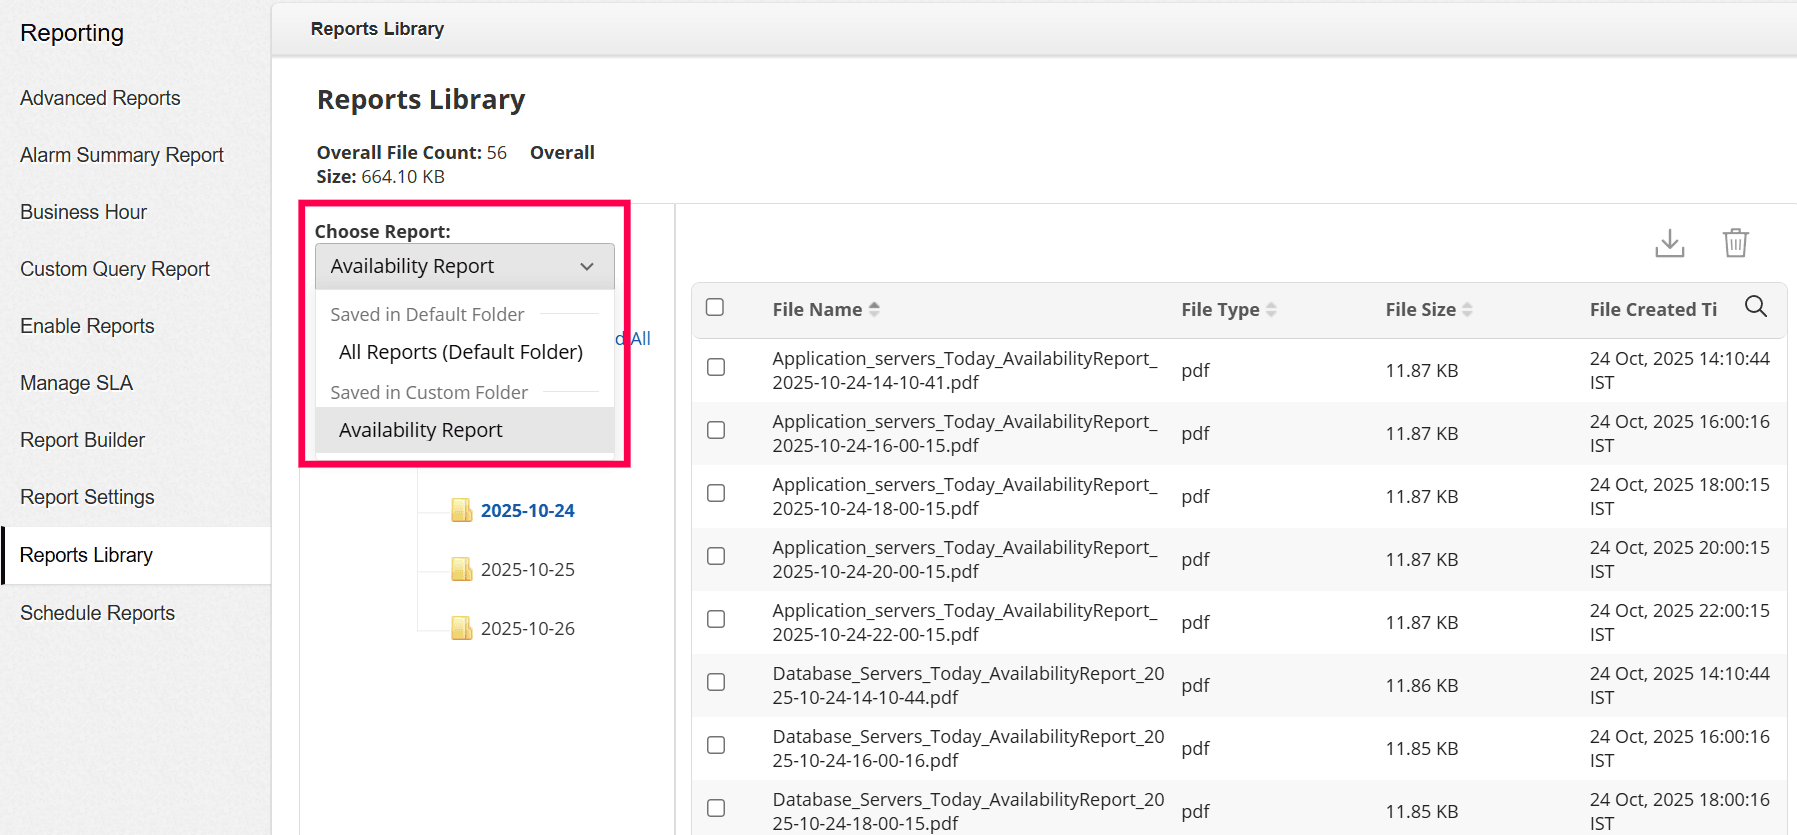This screenshot has height=835, width=1797.
Task: Open Schedule Reports in sidebar
Action: pos(97,613)
